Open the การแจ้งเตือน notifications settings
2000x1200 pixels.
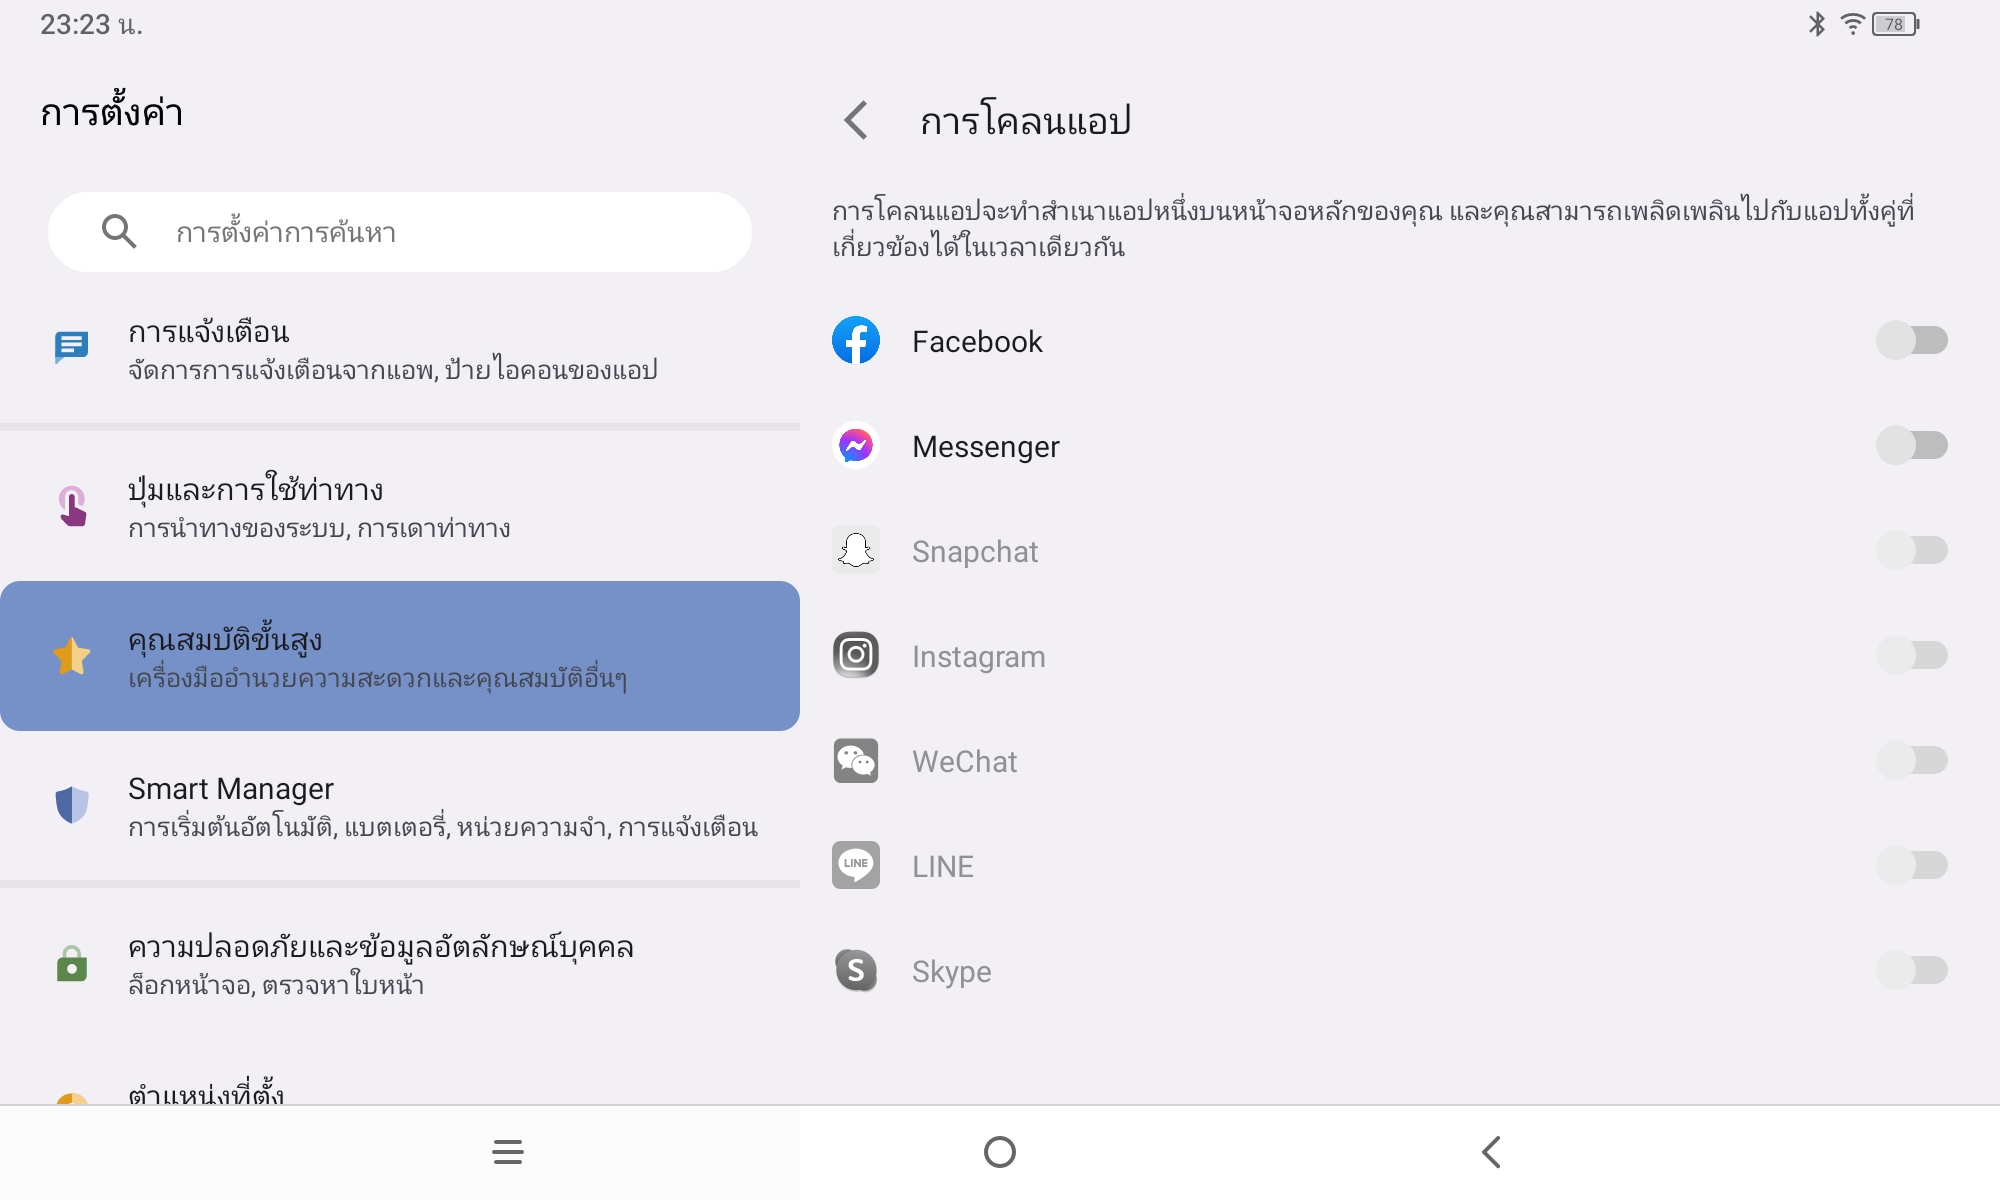pos(400,350)
